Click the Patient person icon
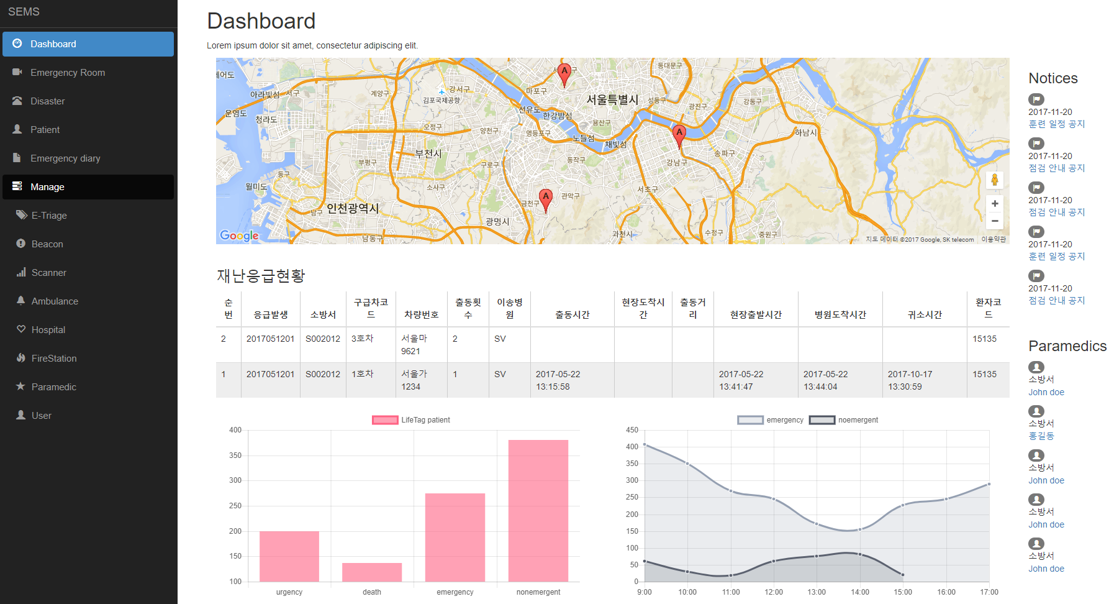Screen dimensions: 1109x604 17,129
